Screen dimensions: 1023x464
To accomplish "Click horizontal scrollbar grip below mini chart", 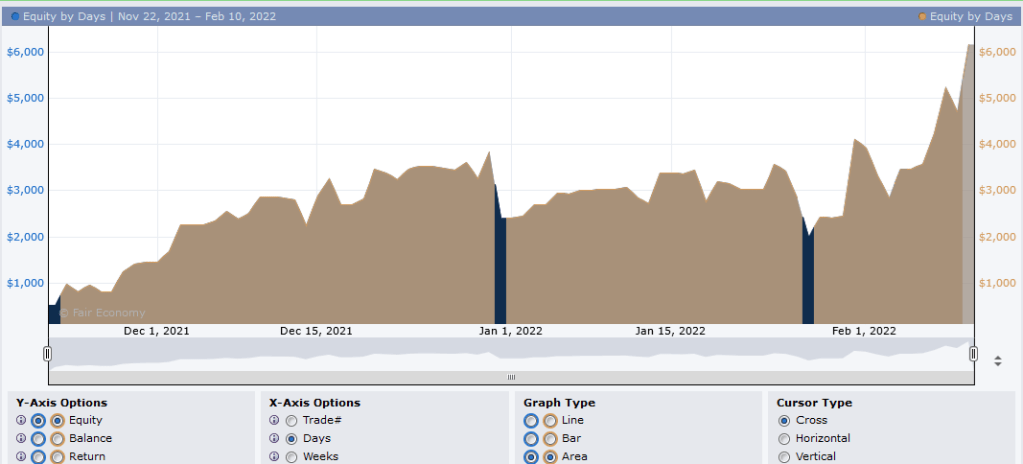I will point(511,378).
